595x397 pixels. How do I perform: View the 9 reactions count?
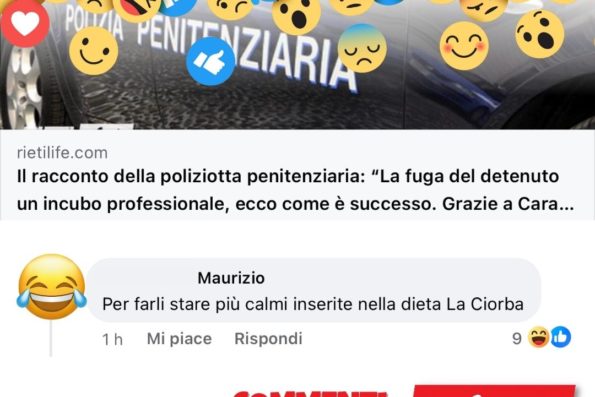pos(516,338)
